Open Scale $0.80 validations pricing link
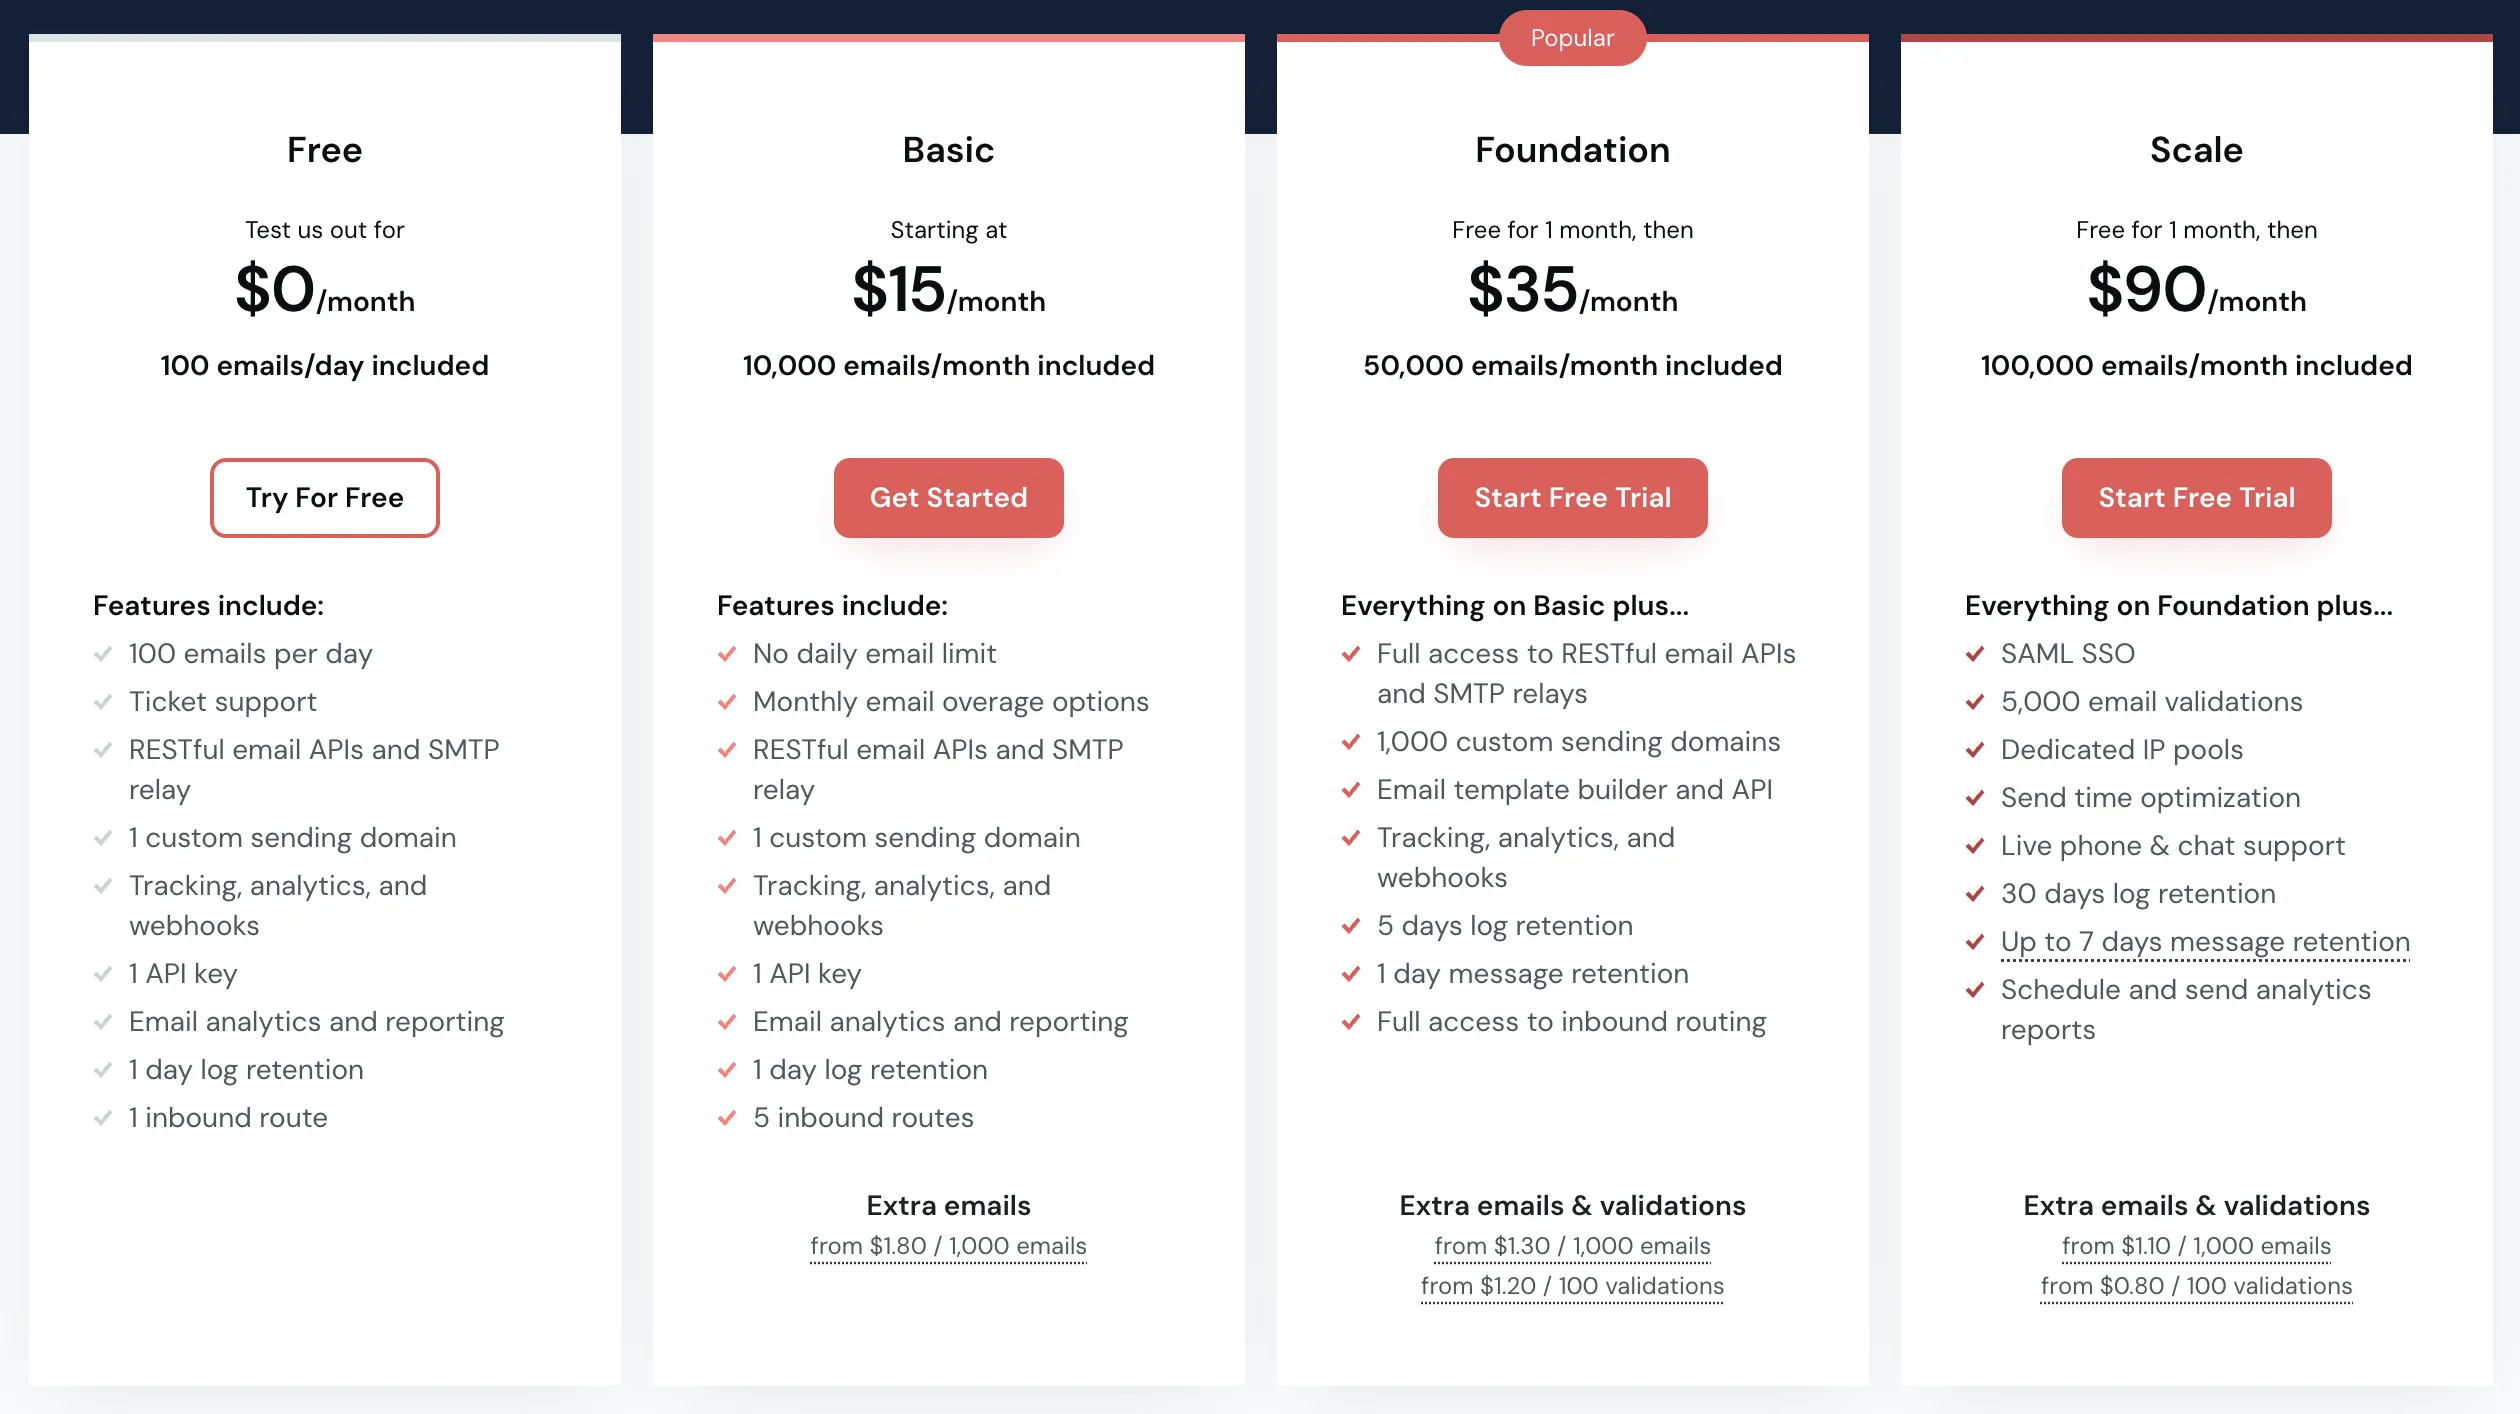 click(2196, 1286)
